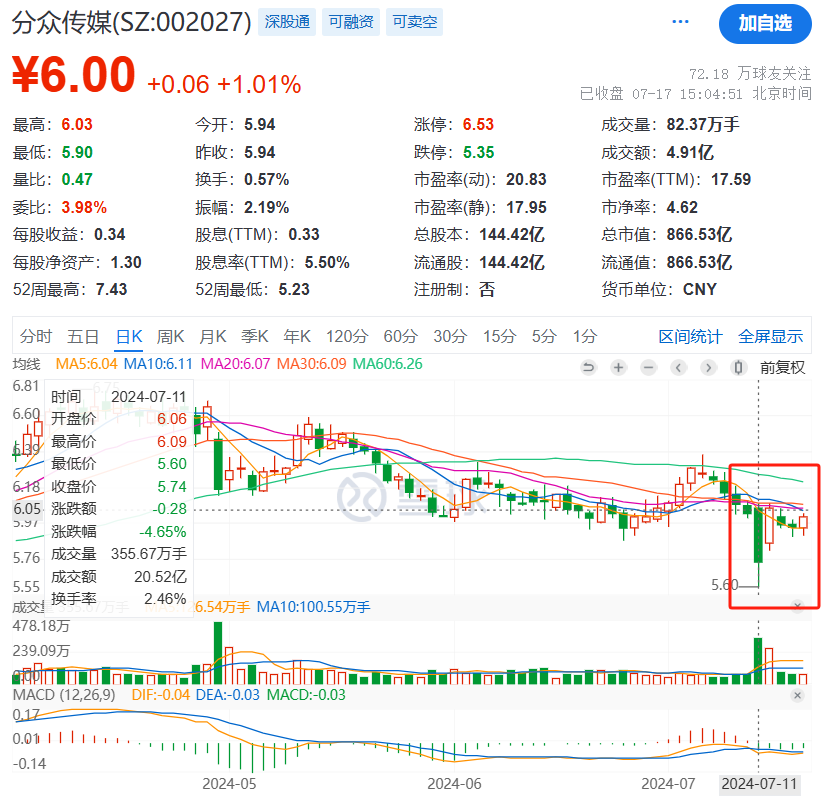
Task: Switch to the 60分 interval tab
Action: coord(400,336)
